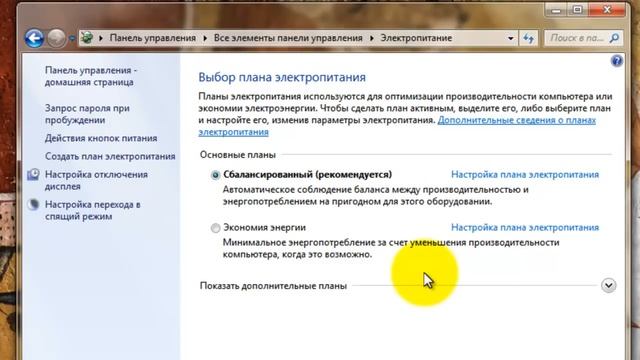Open 'Запрос пароля при пробуждении'

coord(87,114)
